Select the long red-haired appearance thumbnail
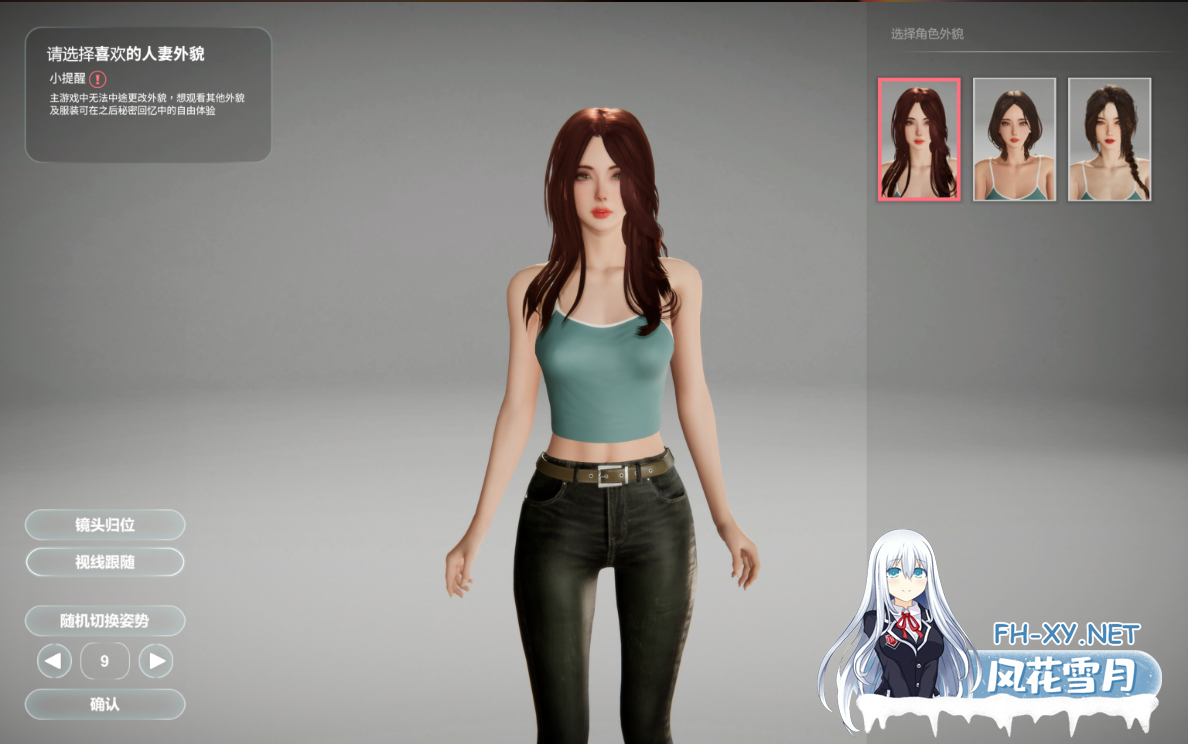 [919, 140]
